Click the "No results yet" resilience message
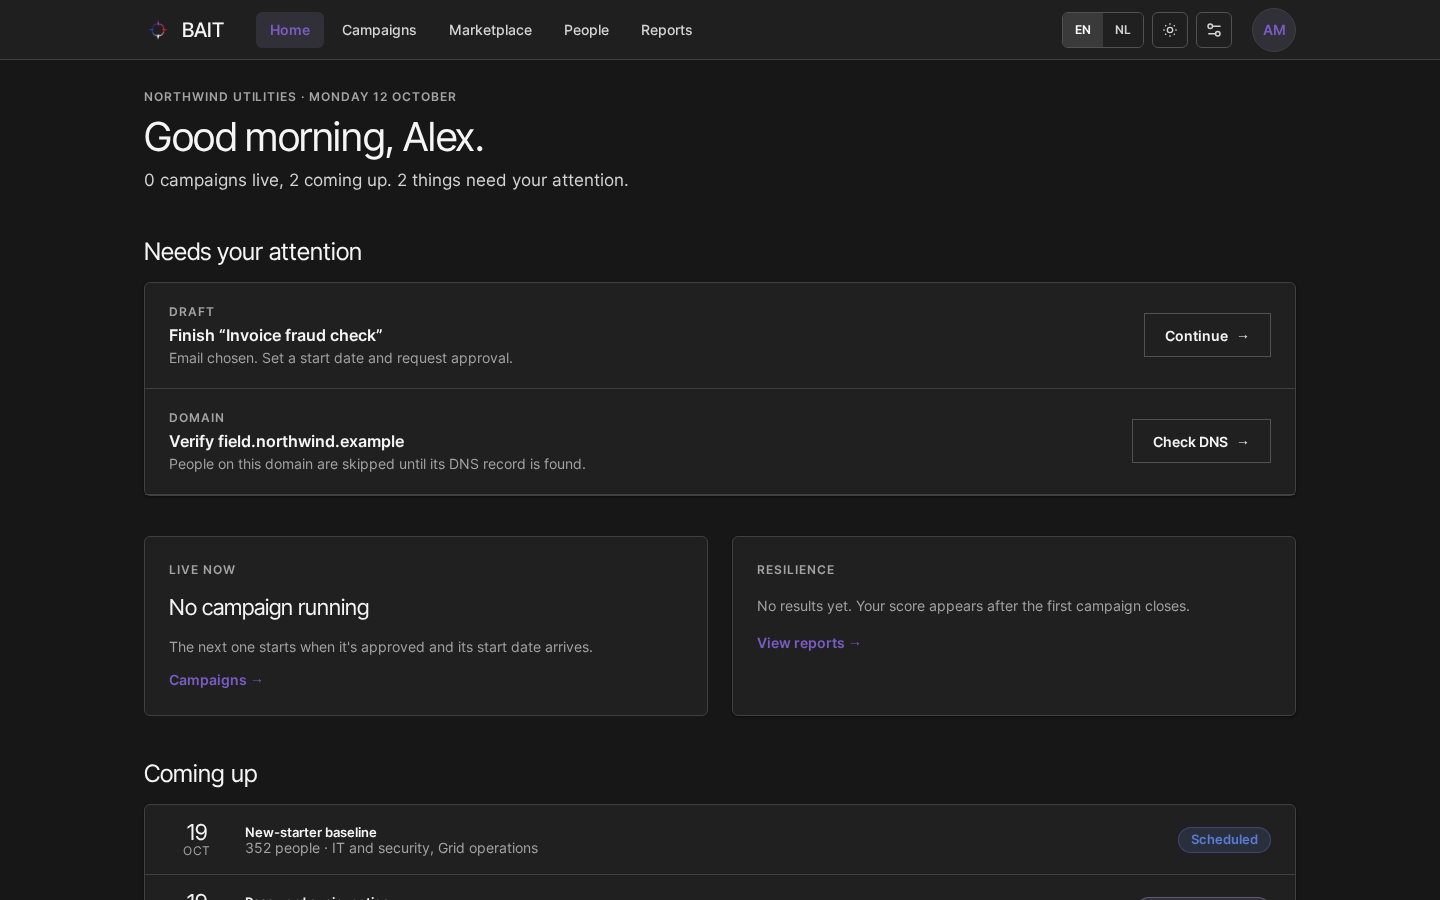This screenshot has height=900, width=1440. (x=973, y=606)
